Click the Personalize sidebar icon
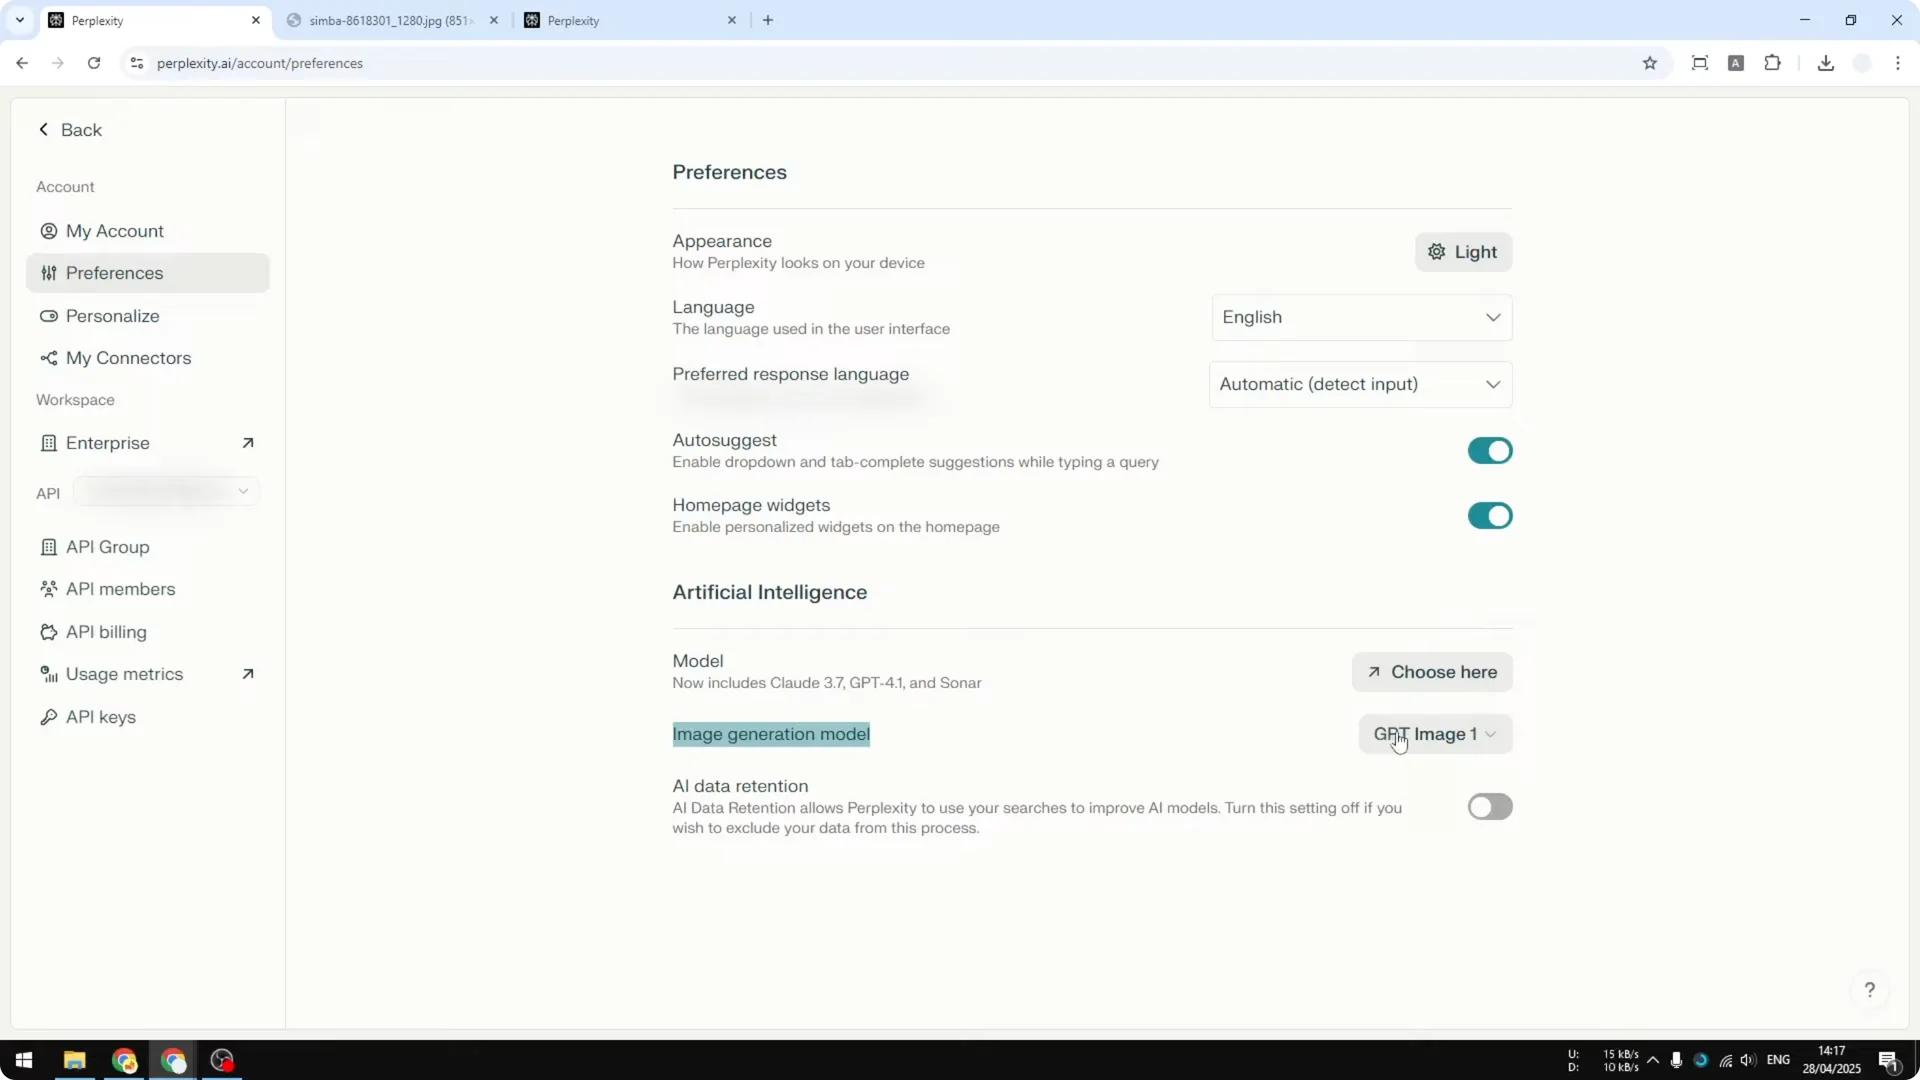 click(x=48, y=316)
